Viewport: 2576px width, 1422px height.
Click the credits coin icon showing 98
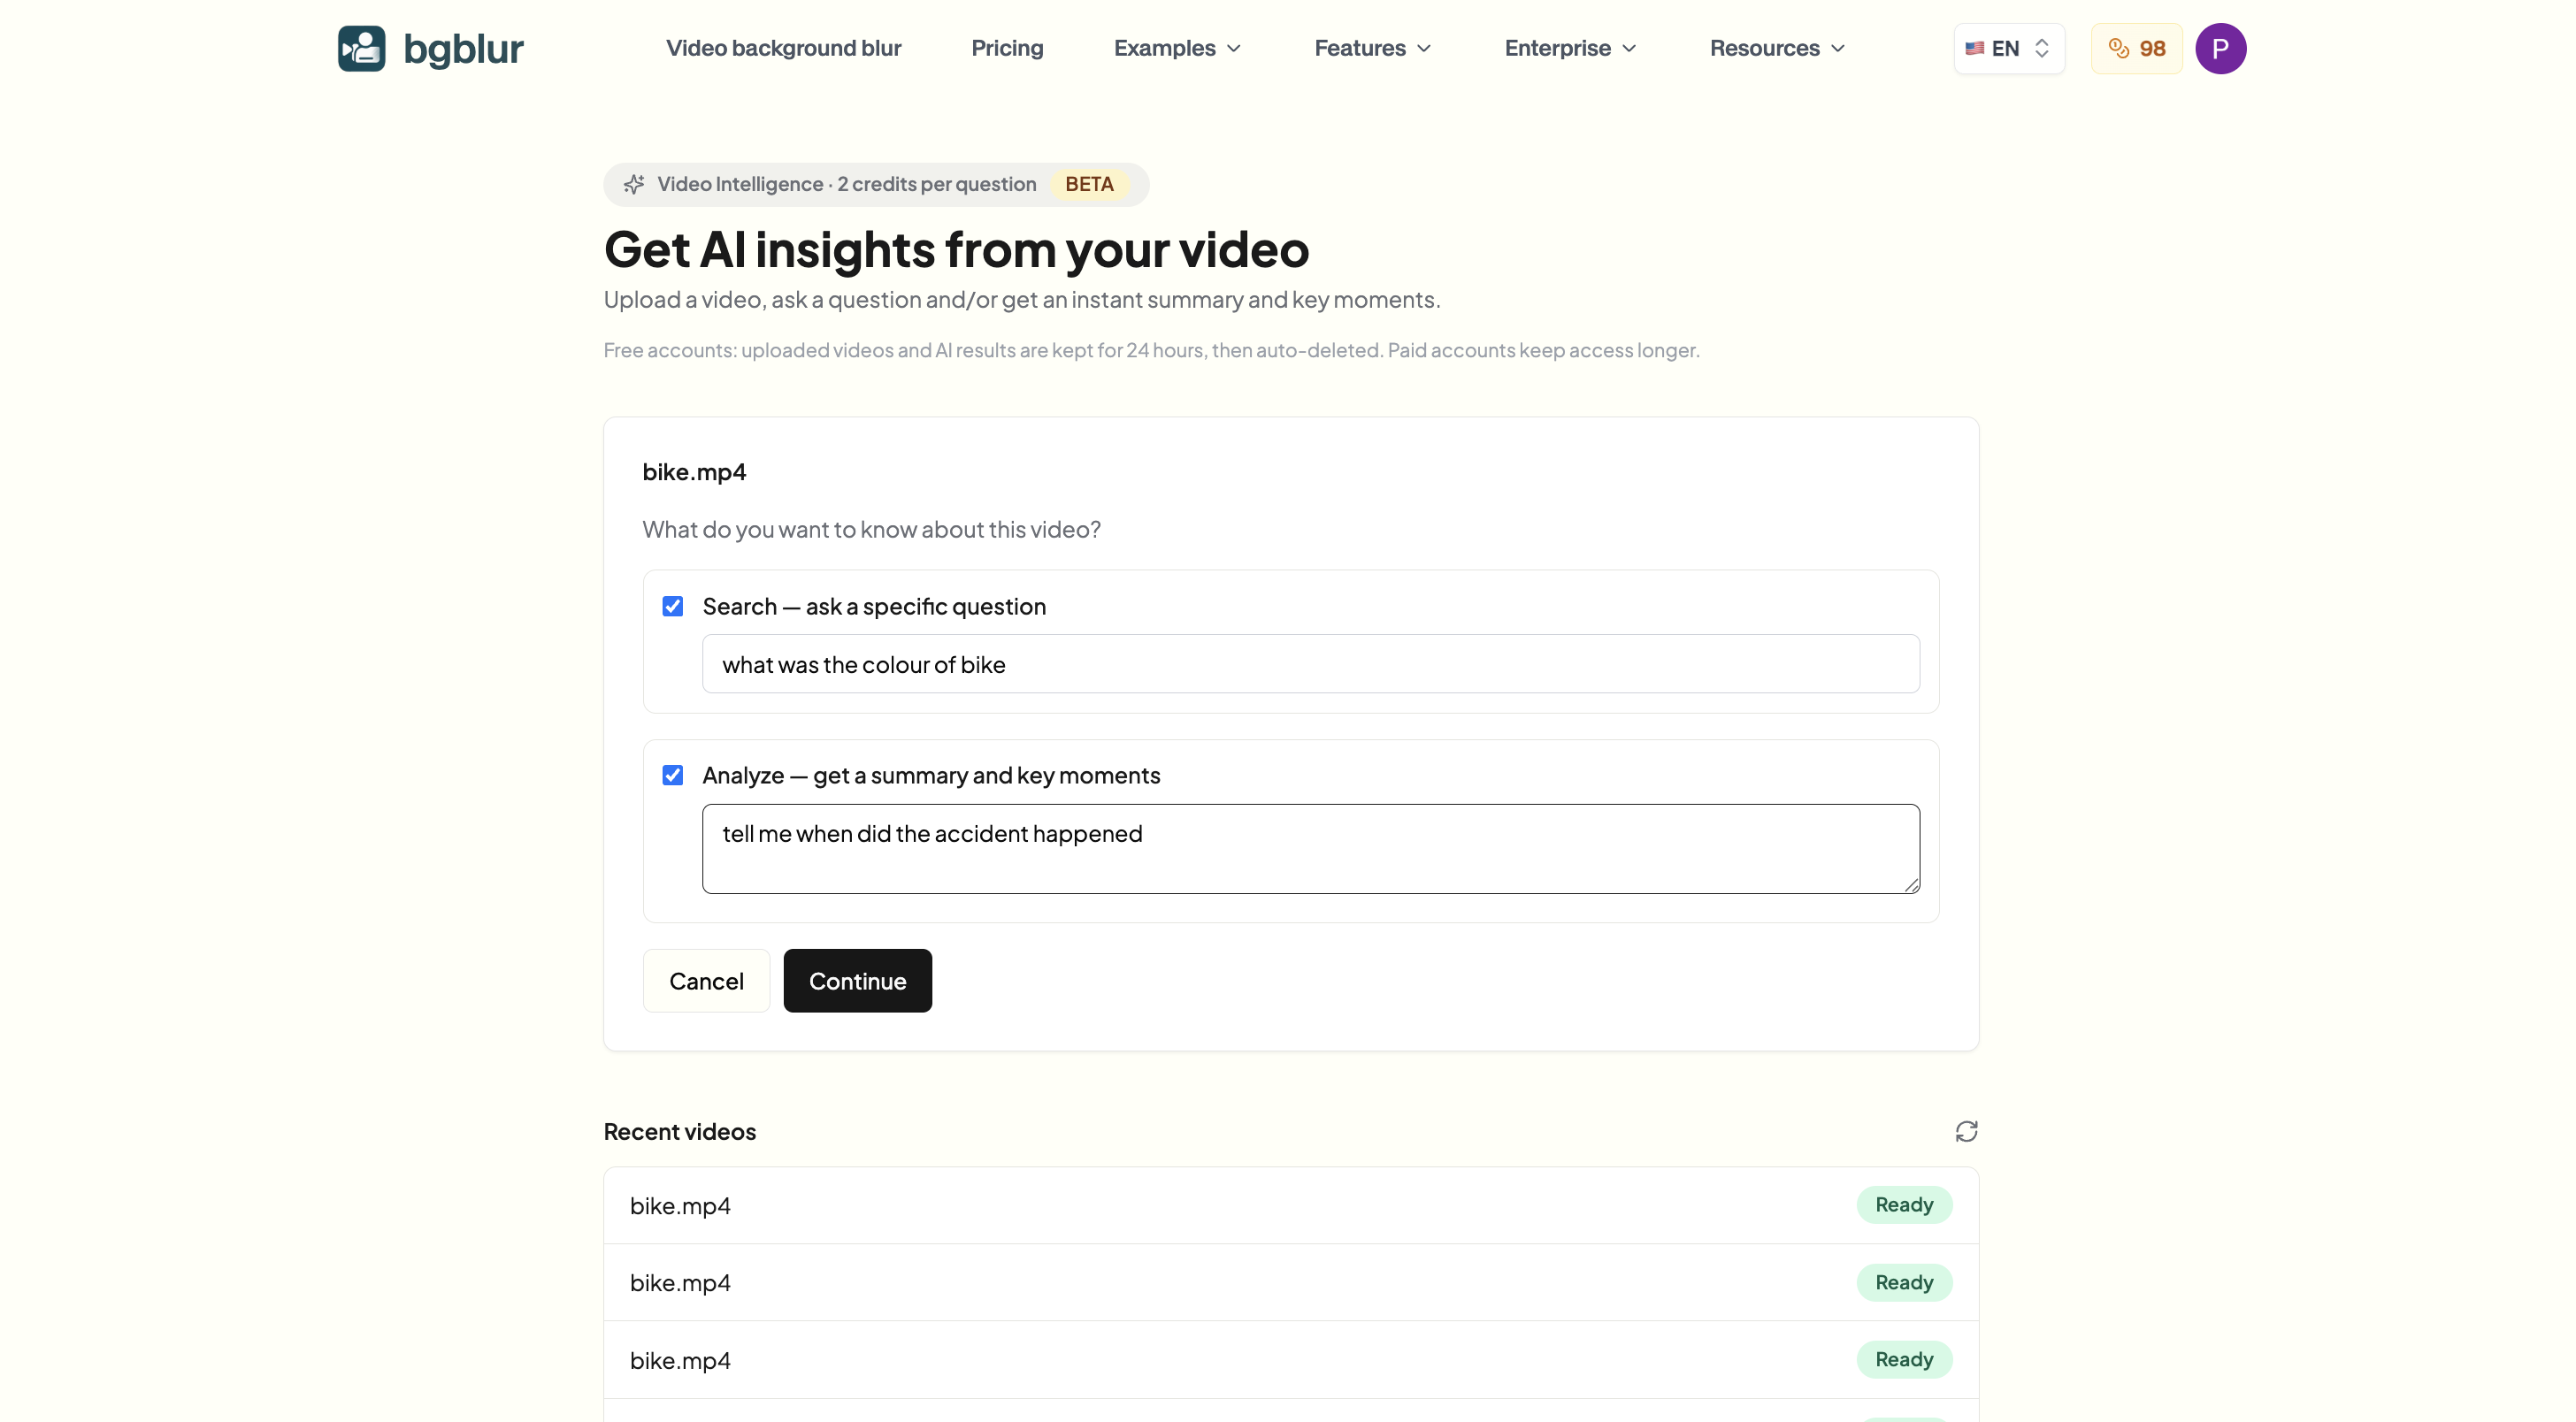[x=2118, y=48]
